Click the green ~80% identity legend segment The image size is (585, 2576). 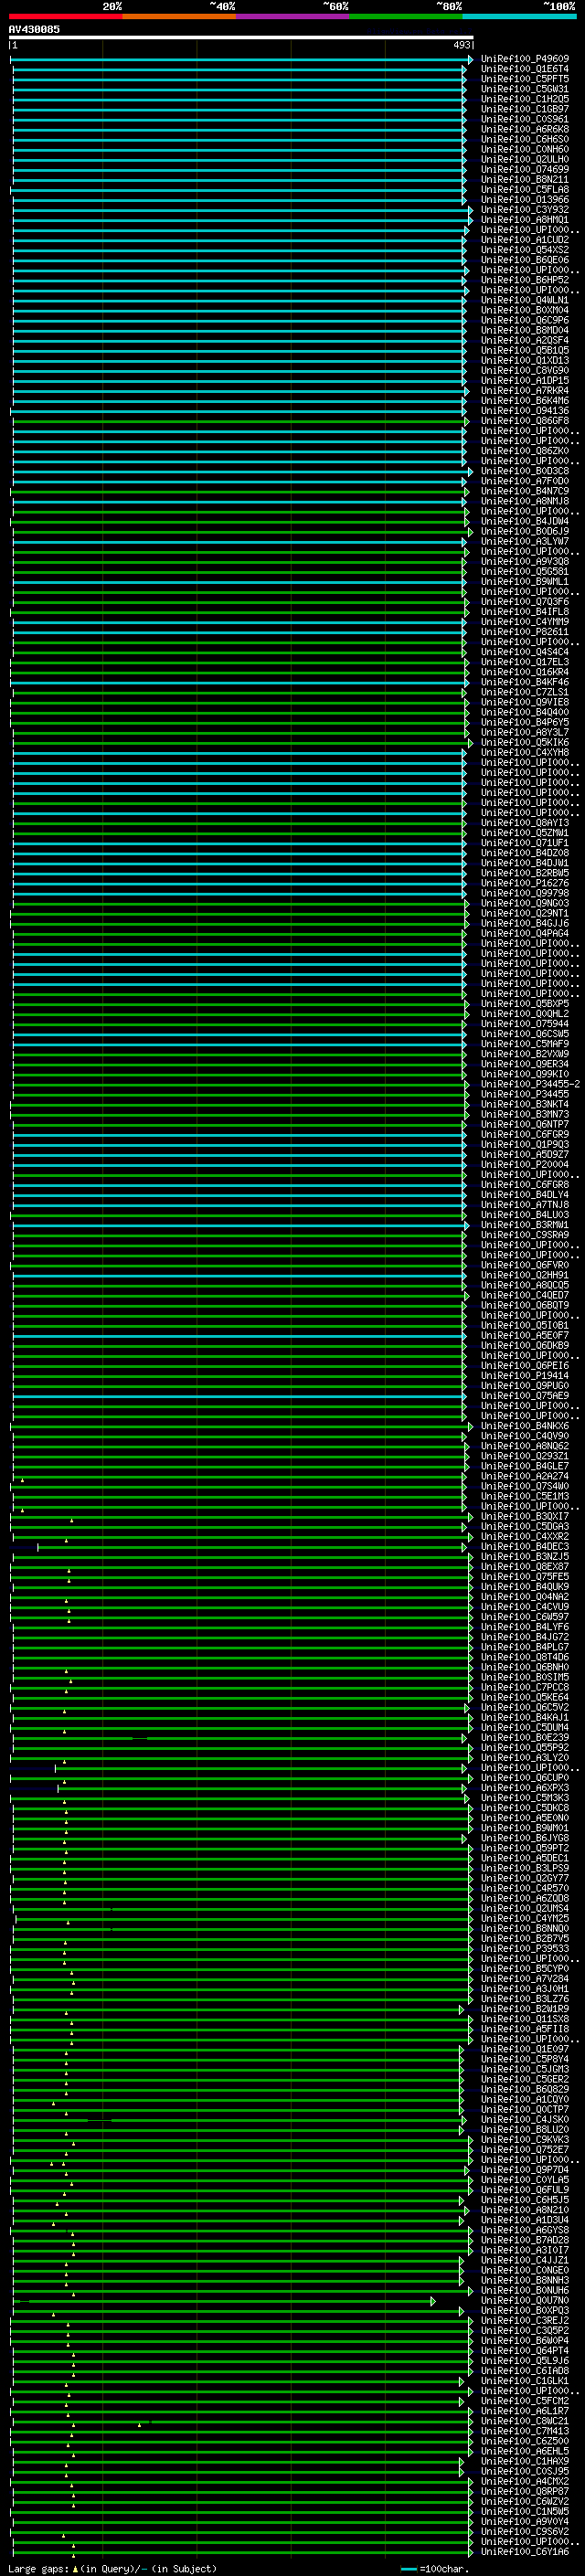405,16
